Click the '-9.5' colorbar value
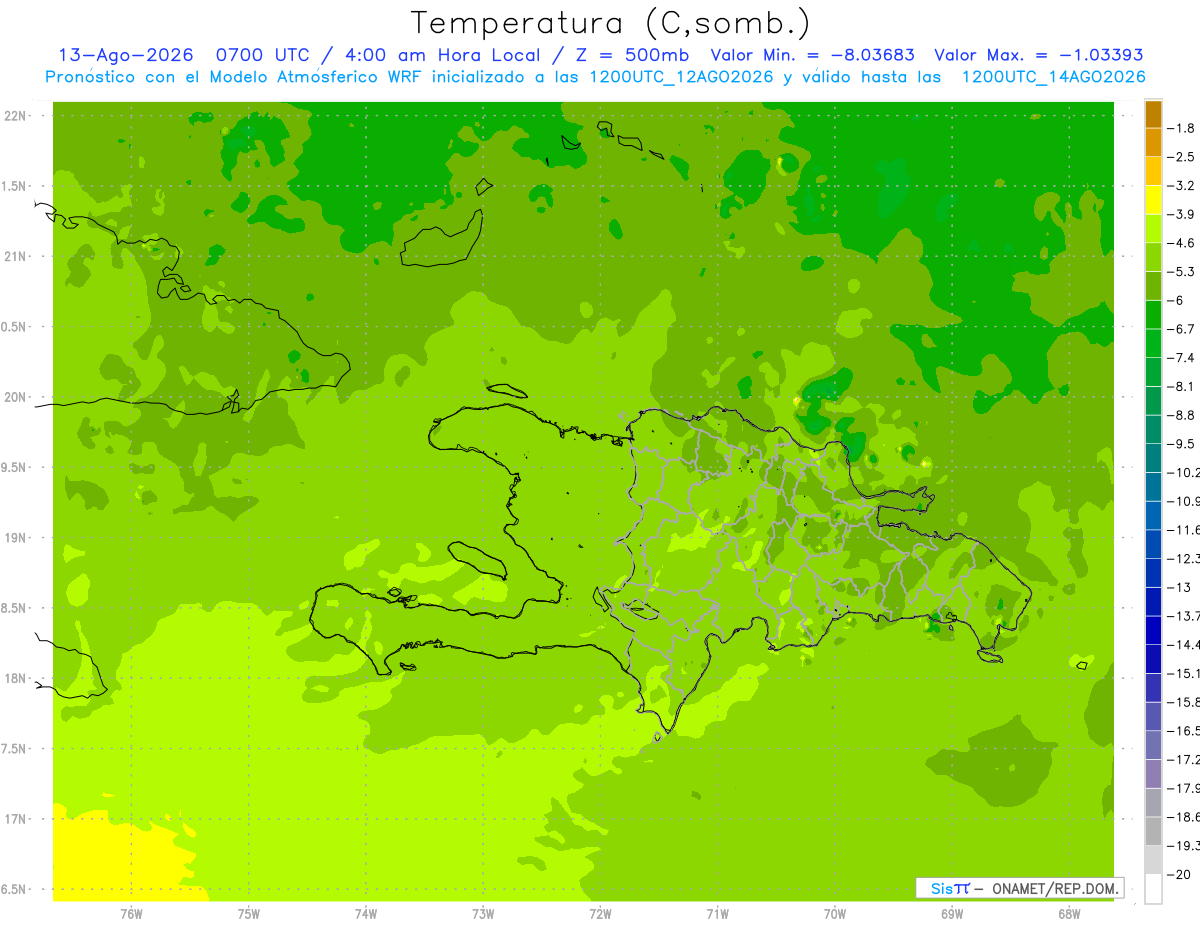 pos(1182,443)
